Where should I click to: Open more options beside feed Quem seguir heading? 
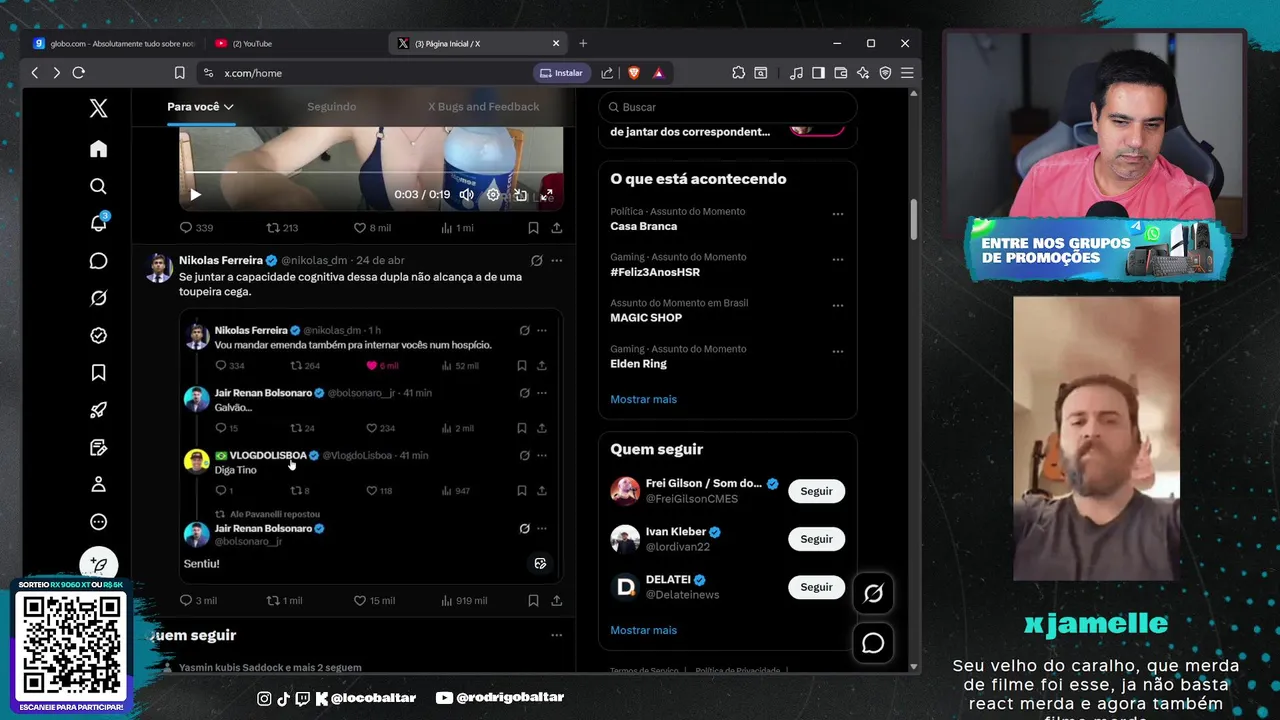[557, 635]
